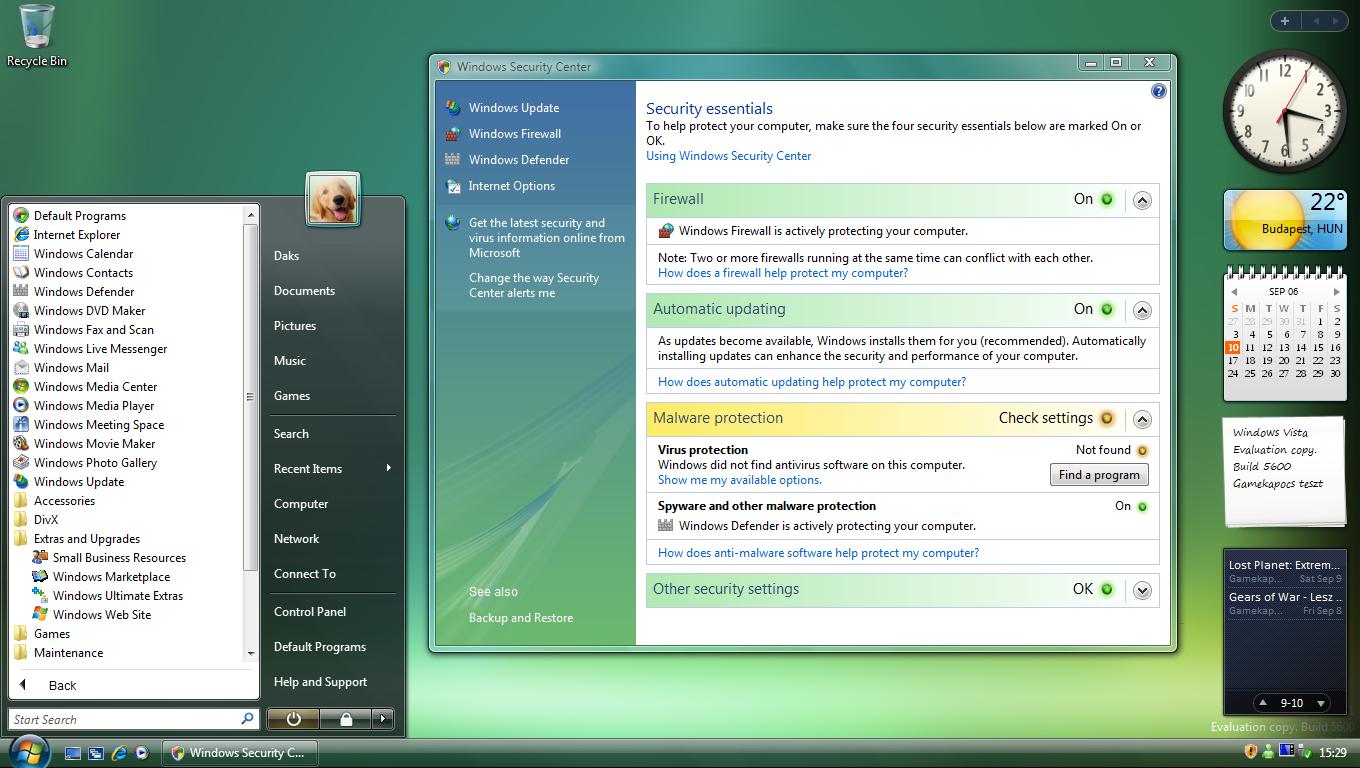Open Using Windows Security Center link
1360x768 pixels.
point(728,155)
